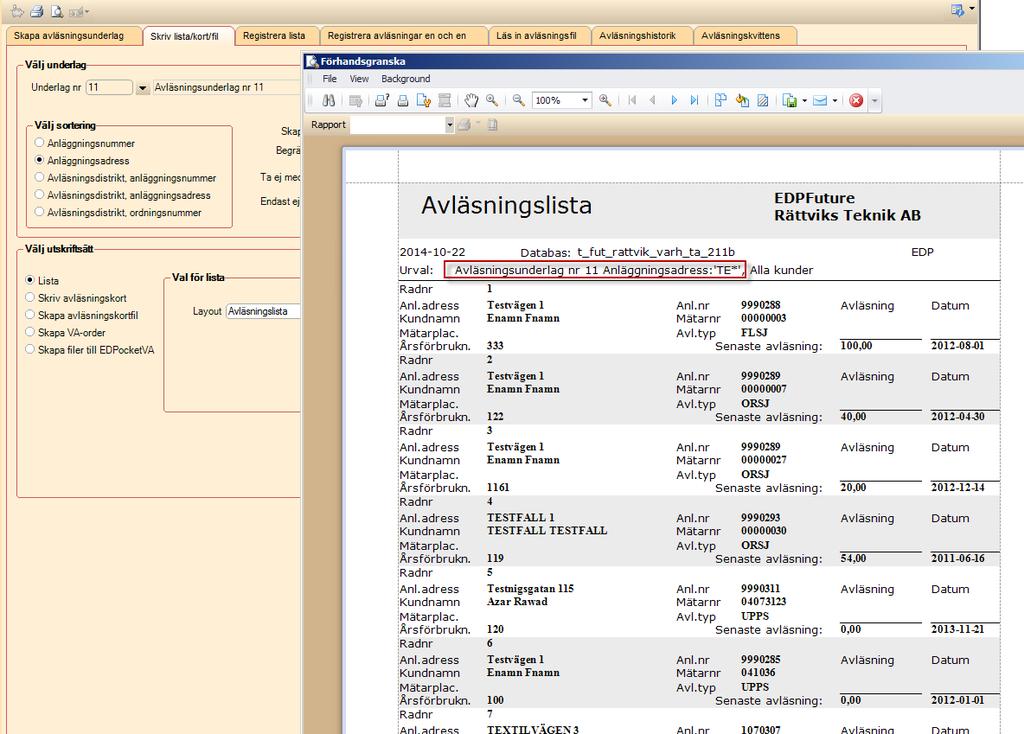Click customer name 'Azar Rawad' in report

(517, 601)
